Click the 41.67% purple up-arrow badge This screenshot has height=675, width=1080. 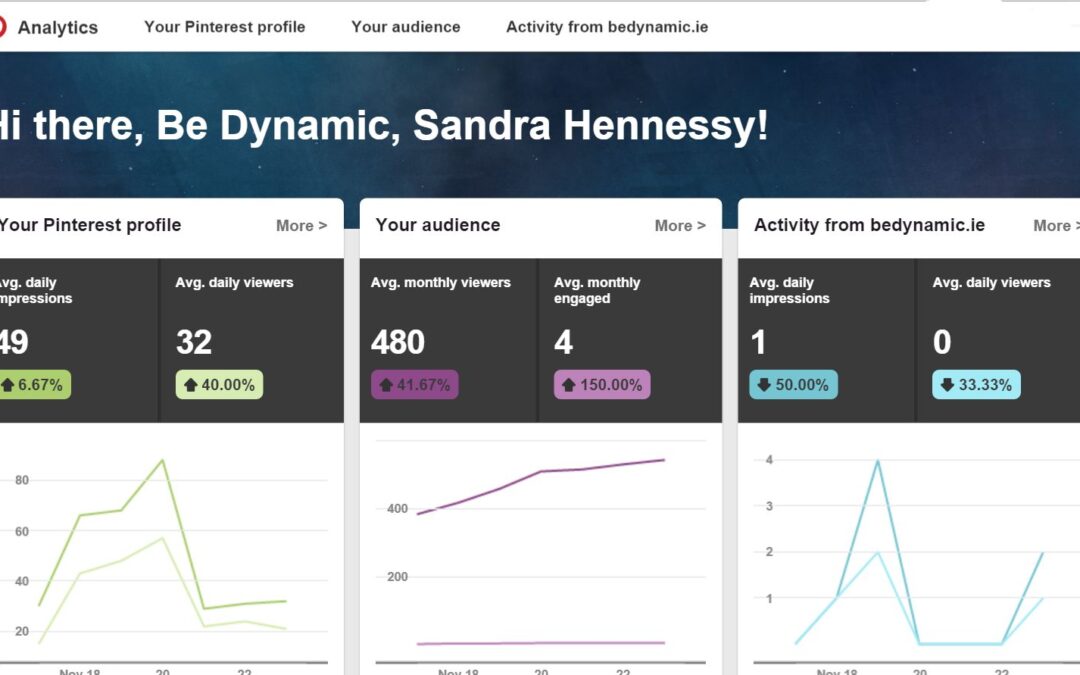(x=415, y=385)
